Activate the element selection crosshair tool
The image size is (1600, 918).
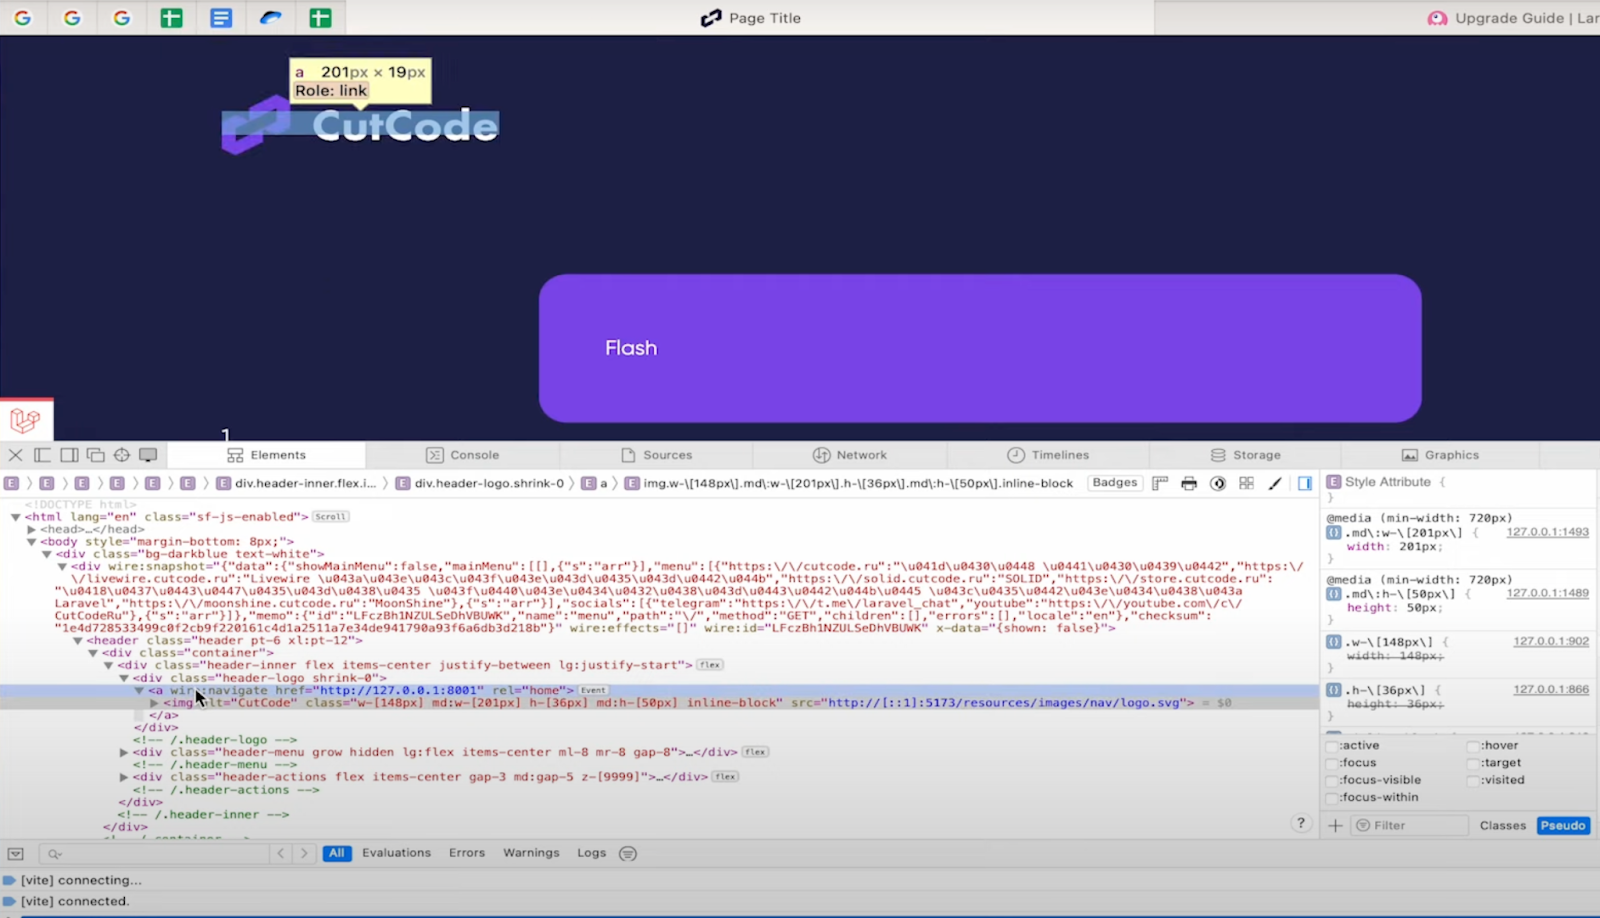[122, 455]
